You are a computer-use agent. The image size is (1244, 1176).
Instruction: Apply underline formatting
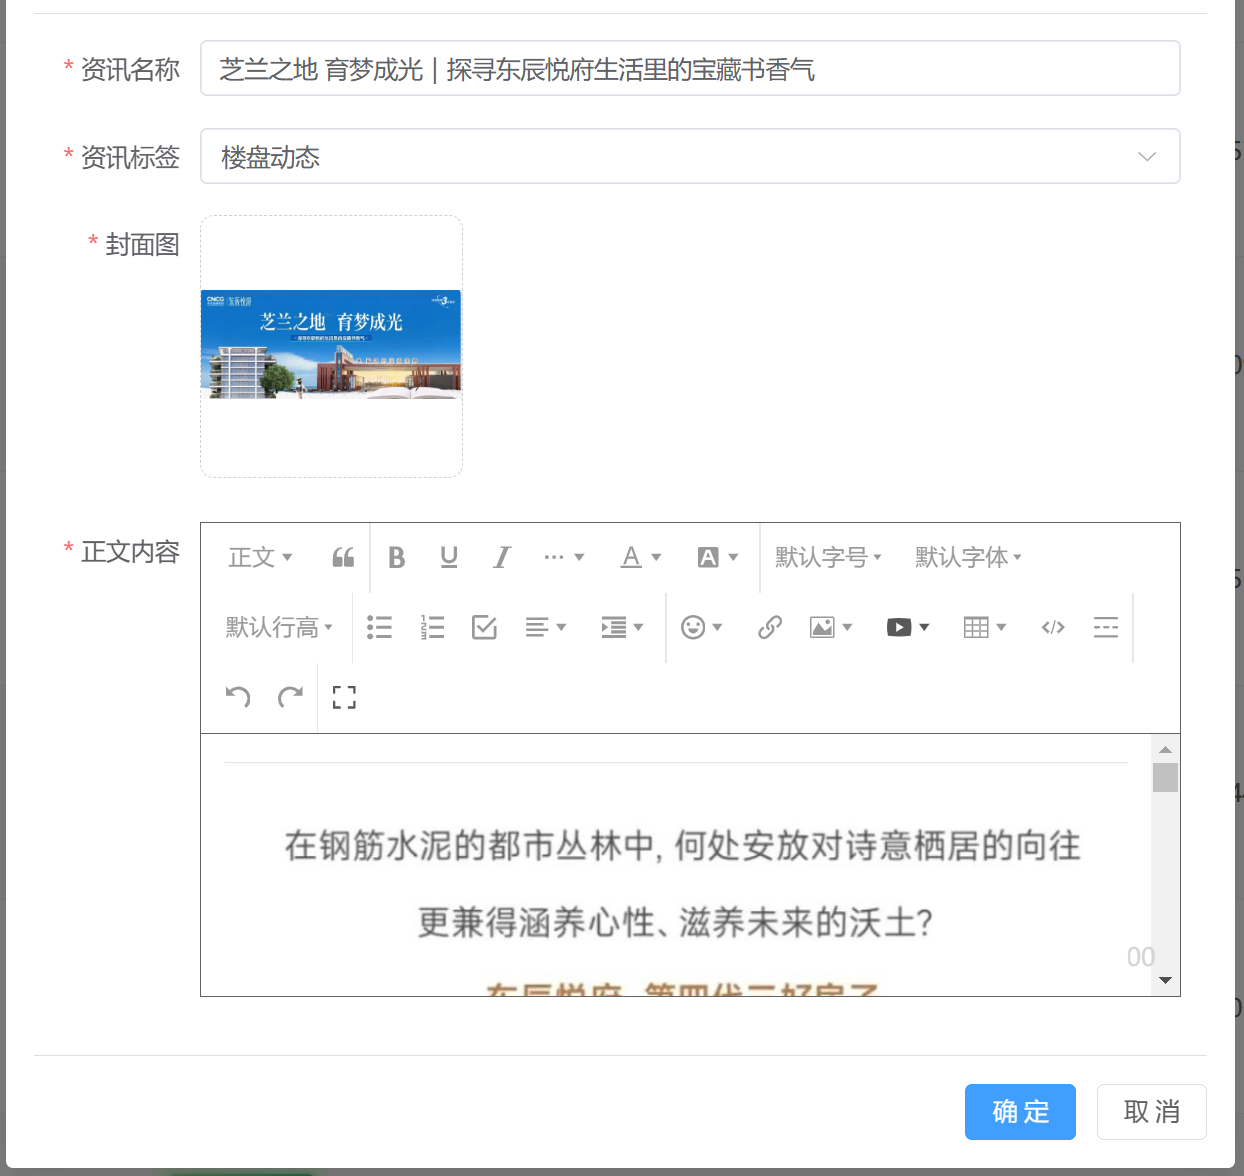pyautogui.click(x=449, y=557)
